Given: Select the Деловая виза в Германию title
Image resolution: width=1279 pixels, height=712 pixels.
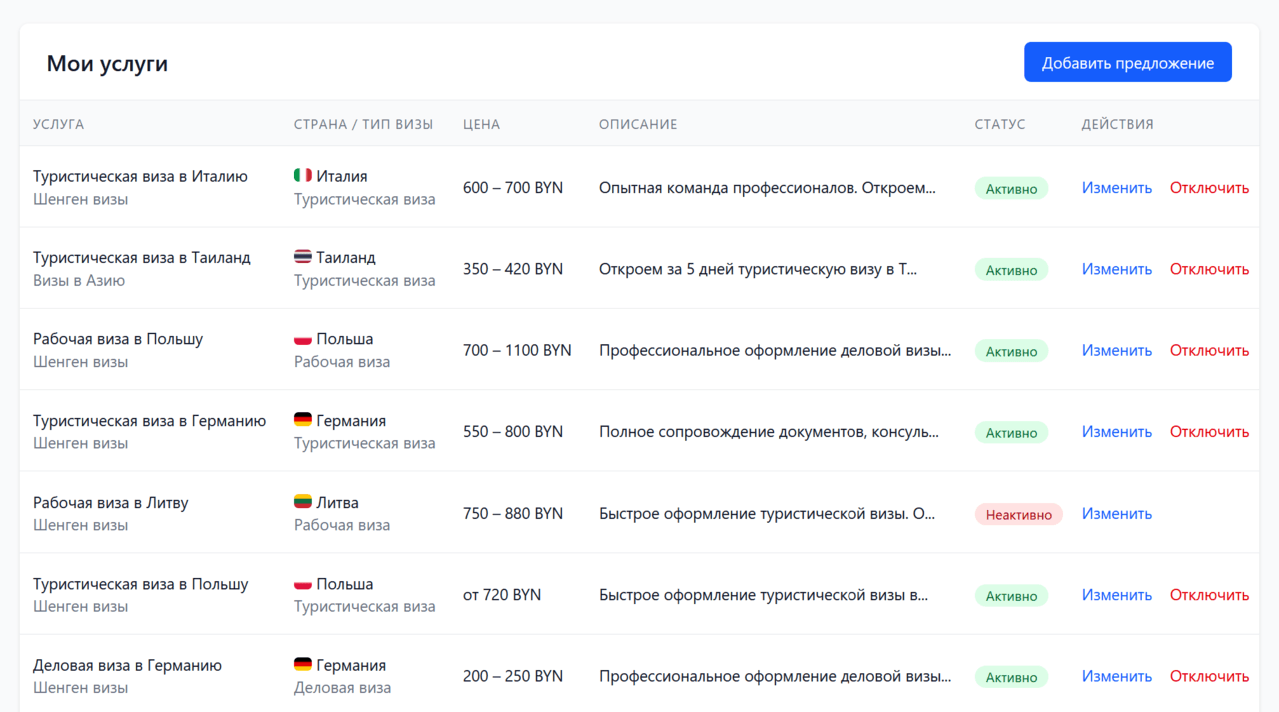Looking at the screenshot, I should (x=128, y=665).
